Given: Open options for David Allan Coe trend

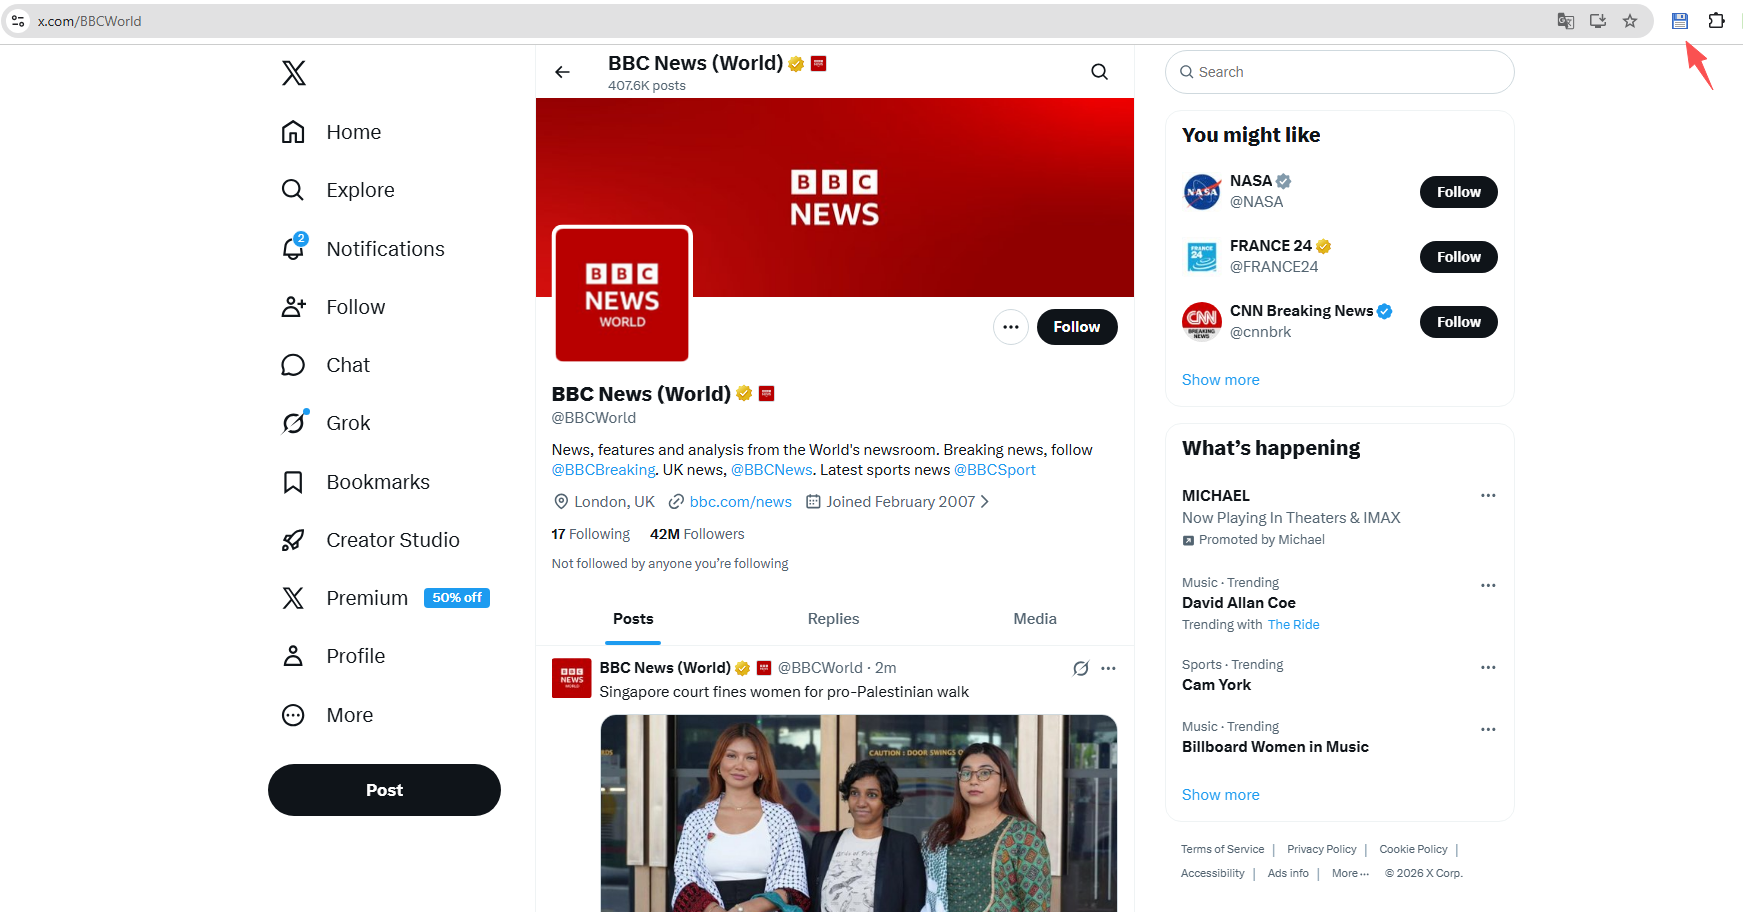Looking at the screenshot, I should coord(1488,585).
